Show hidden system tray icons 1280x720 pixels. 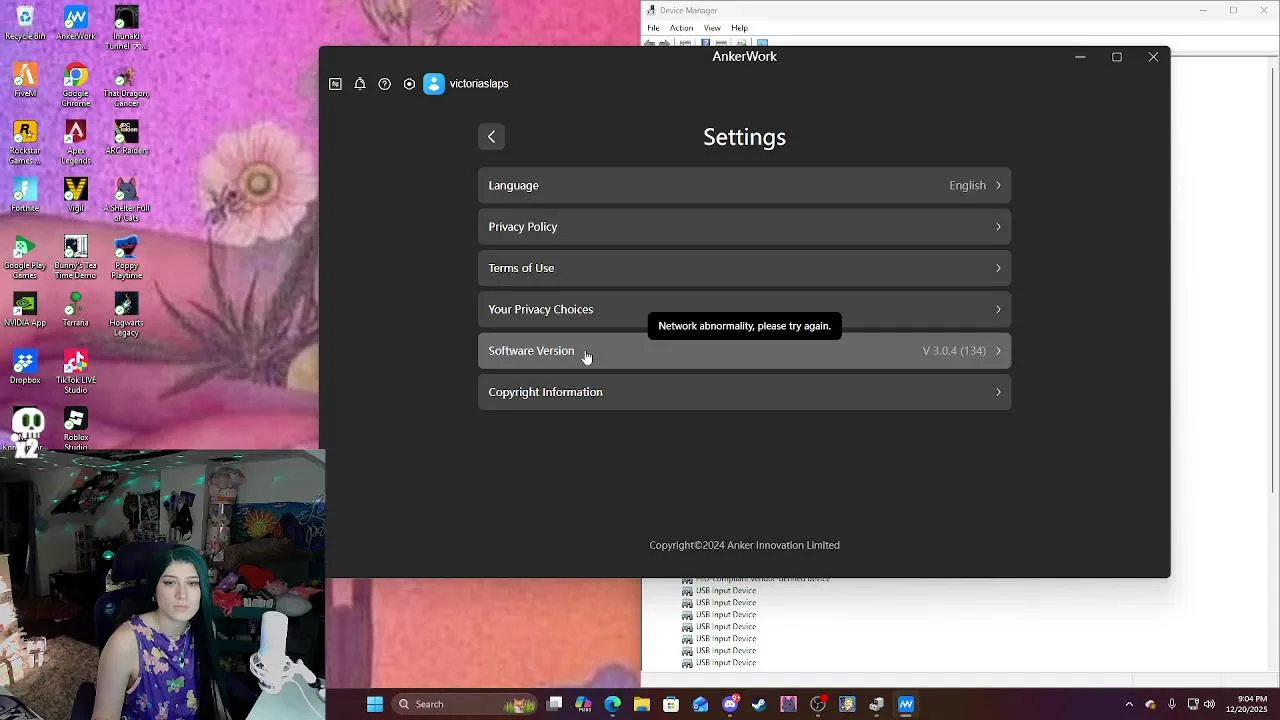(1129, 704)
